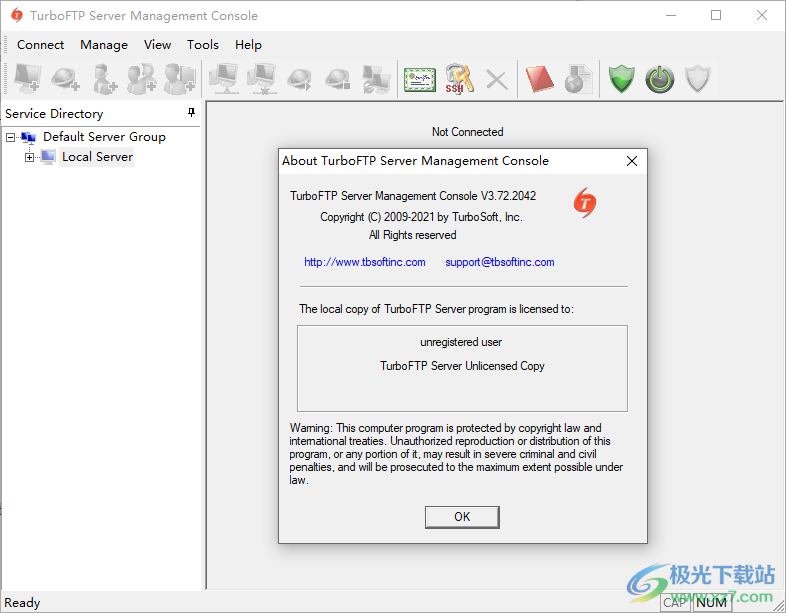
Task: Click the red book toolbar icon
Action: 539,79
